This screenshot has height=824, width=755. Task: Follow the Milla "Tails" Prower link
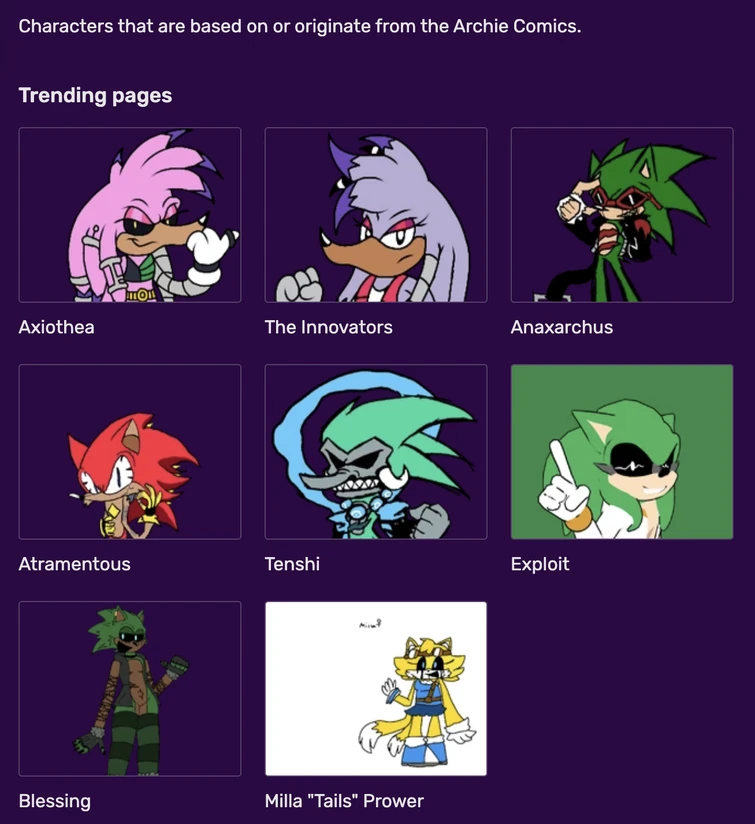pos(344,801)
